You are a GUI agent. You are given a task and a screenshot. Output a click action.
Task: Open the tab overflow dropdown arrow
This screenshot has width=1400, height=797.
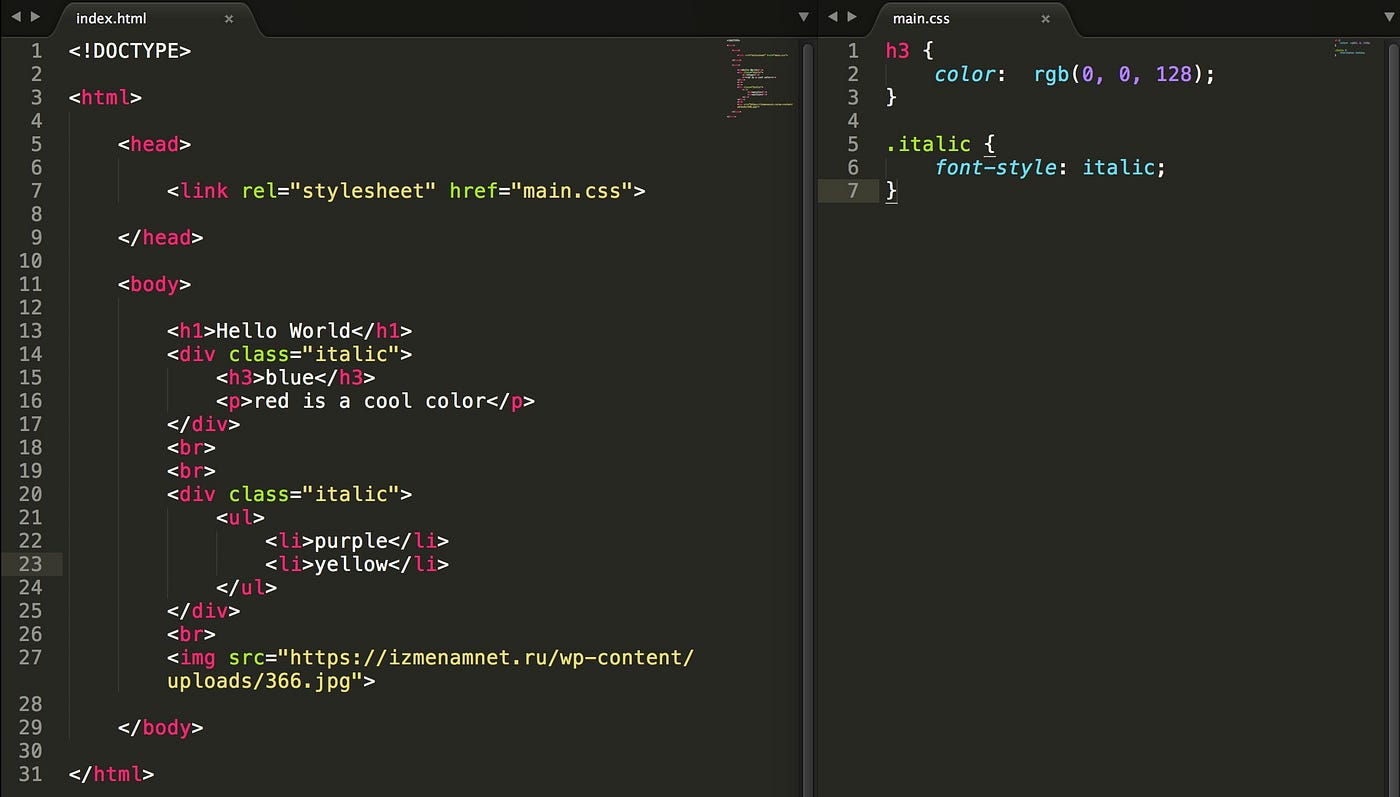click(803, 16)
